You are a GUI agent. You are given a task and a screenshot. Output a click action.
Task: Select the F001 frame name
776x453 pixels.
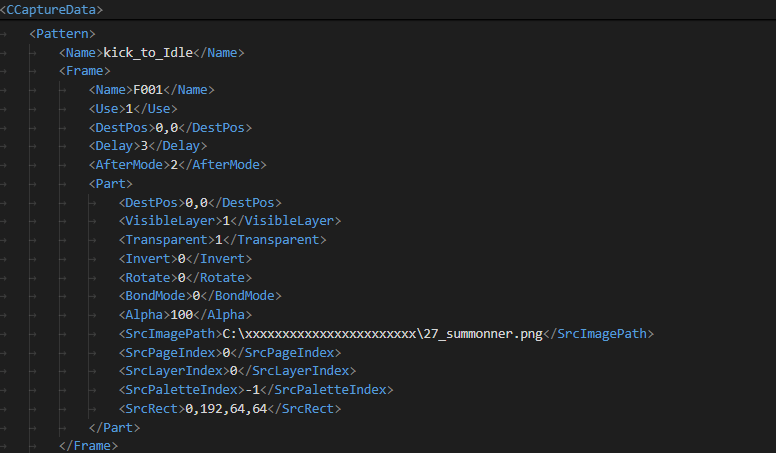pyautogui.click(x=148, y=90)
